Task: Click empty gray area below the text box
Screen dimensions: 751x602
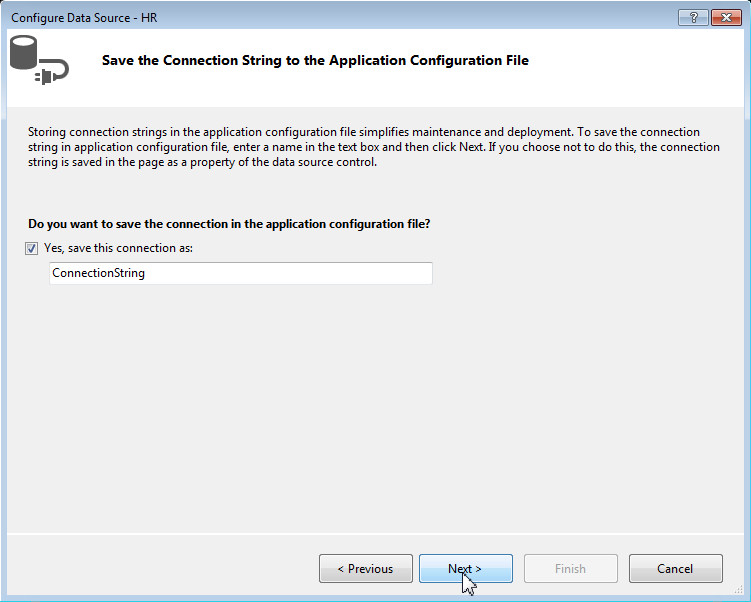Action: tap(375, 400)
